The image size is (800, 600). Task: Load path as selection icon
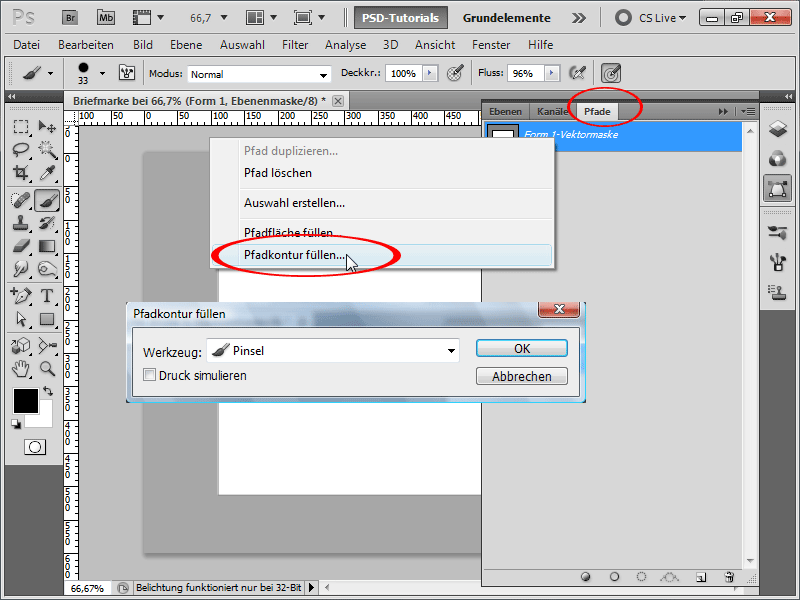point(641,577)
